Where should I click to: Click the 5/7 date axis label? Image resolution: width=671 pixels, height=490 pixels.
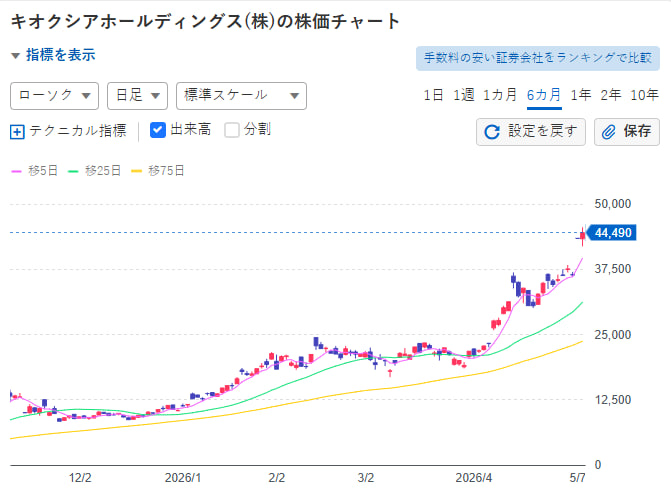pos(577,478)
